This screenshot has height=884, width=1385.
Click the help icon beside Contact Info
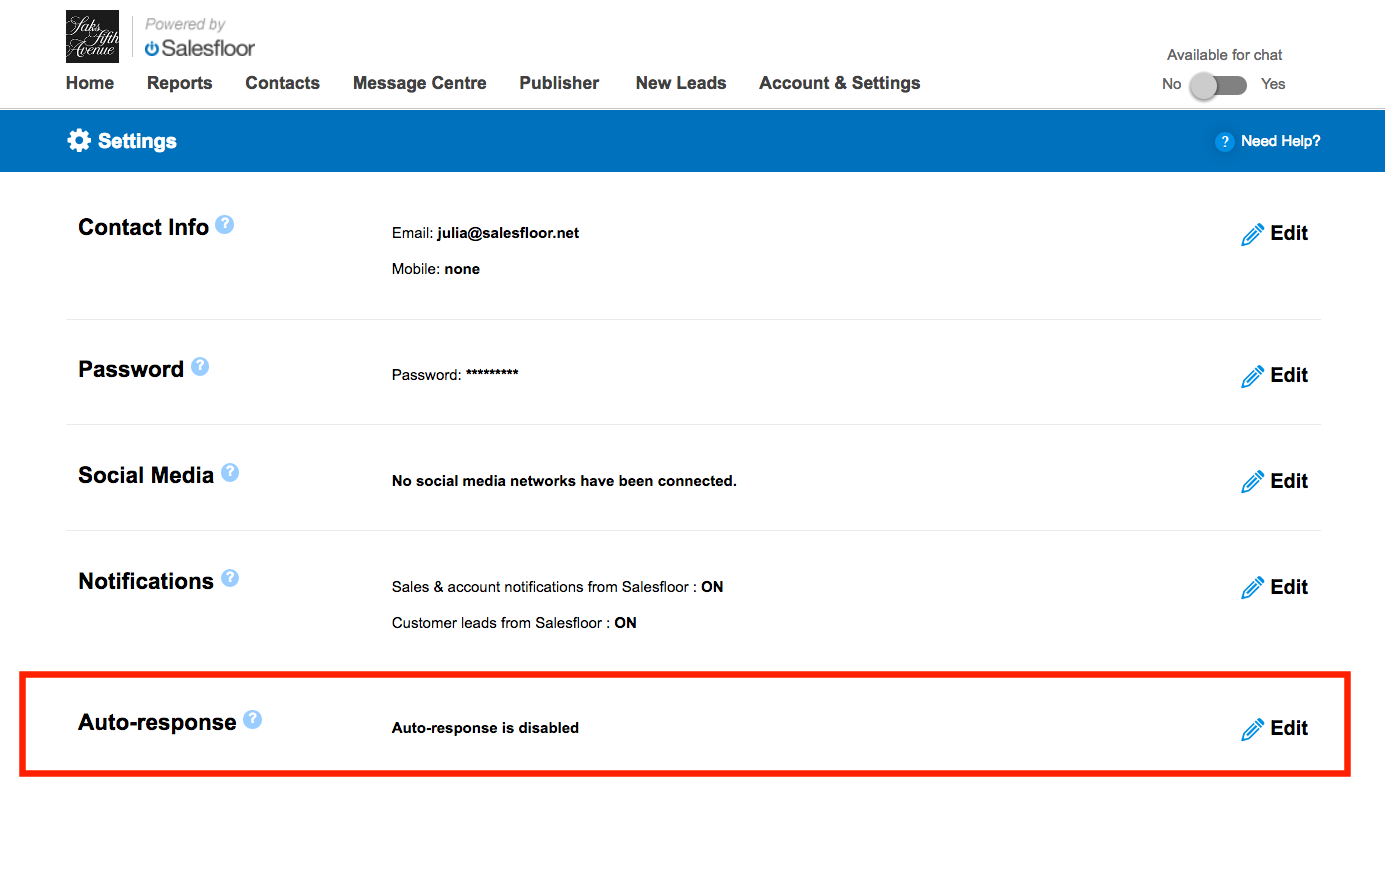point(225,225)
